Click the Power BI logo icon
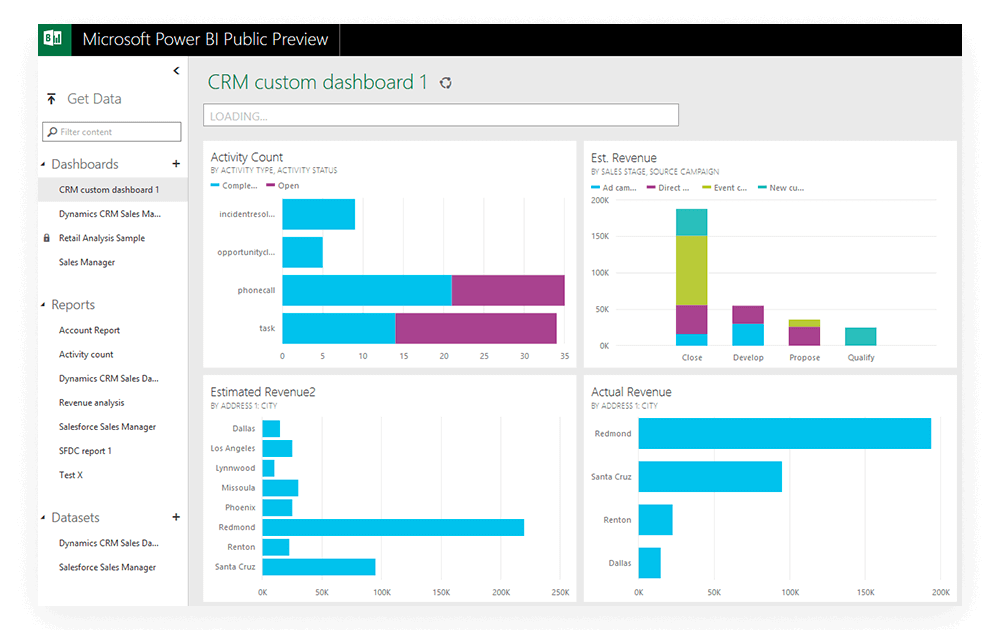Image resolution: width=1000 pixels, height=630 pixels. point(54,40)
